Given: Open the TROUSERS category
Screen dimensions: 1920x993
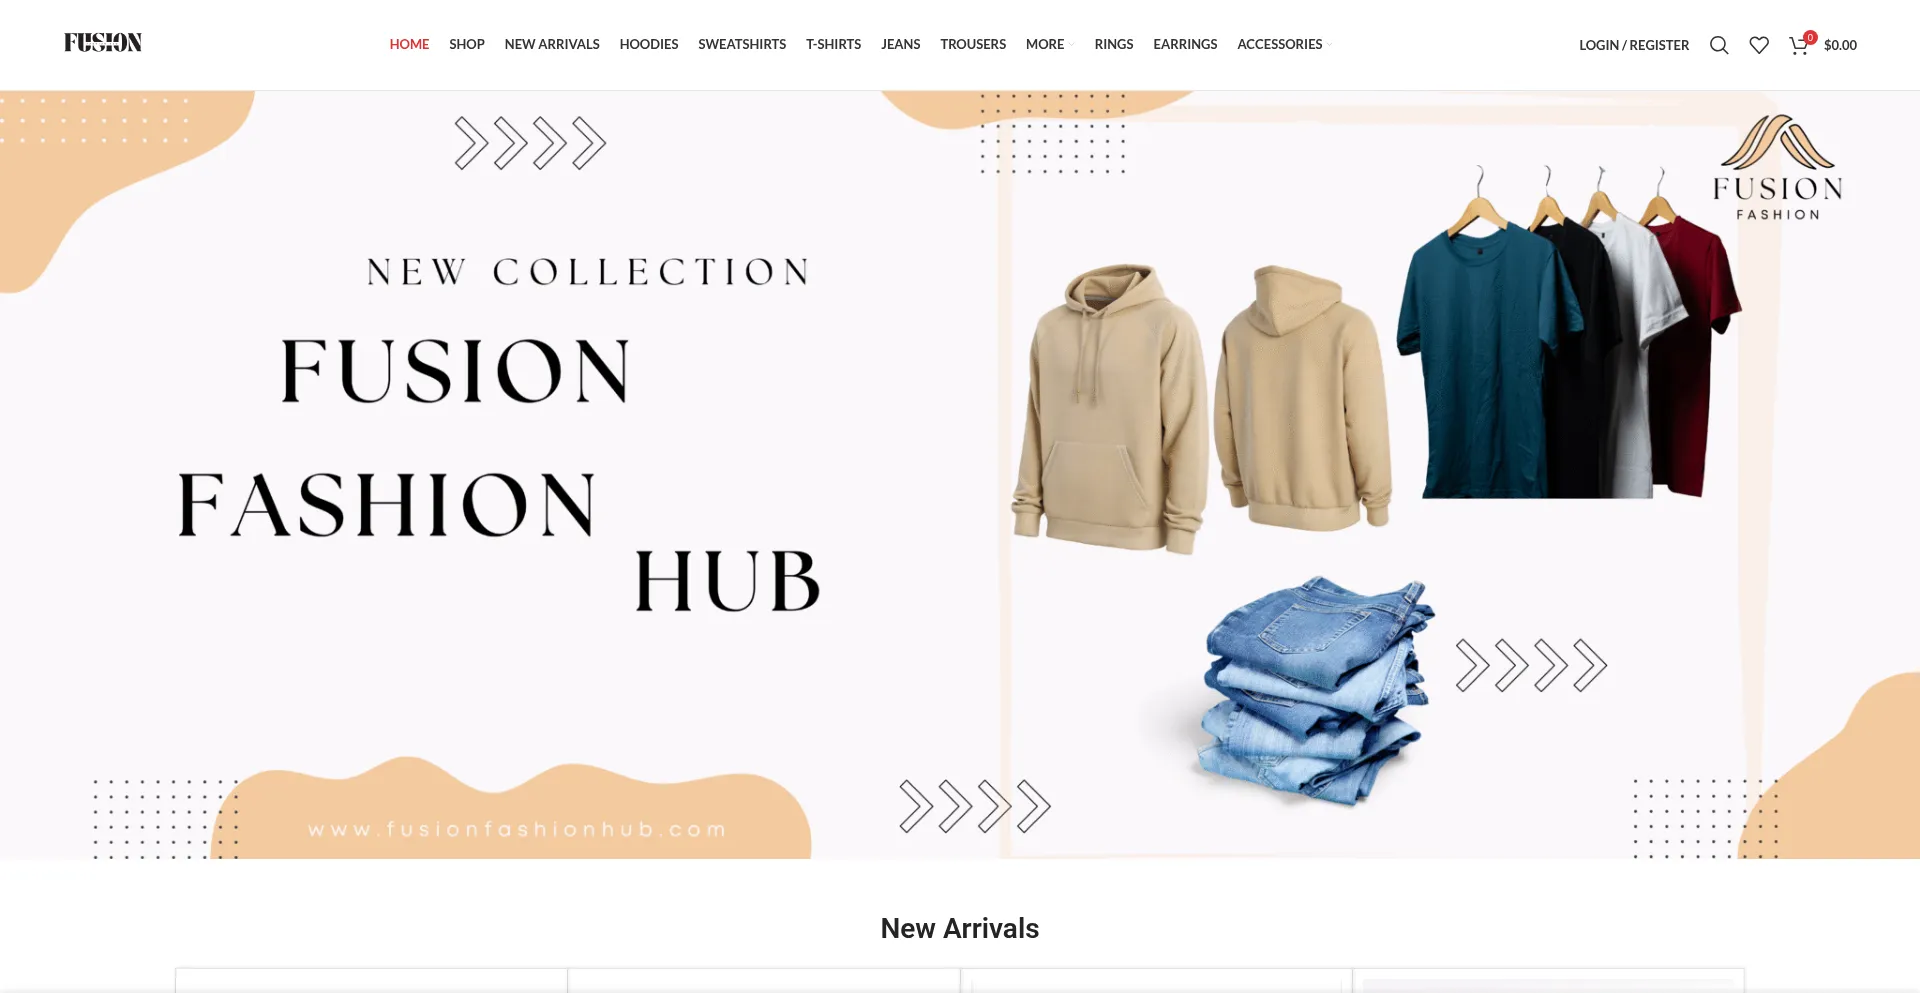Looking at the screenshot, I should point(973,44).
